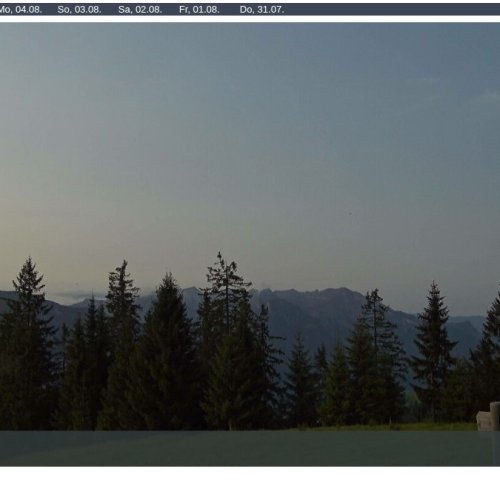Choose the Do, 31.07. date tab

pyautogui.click(x=262, y=10)
